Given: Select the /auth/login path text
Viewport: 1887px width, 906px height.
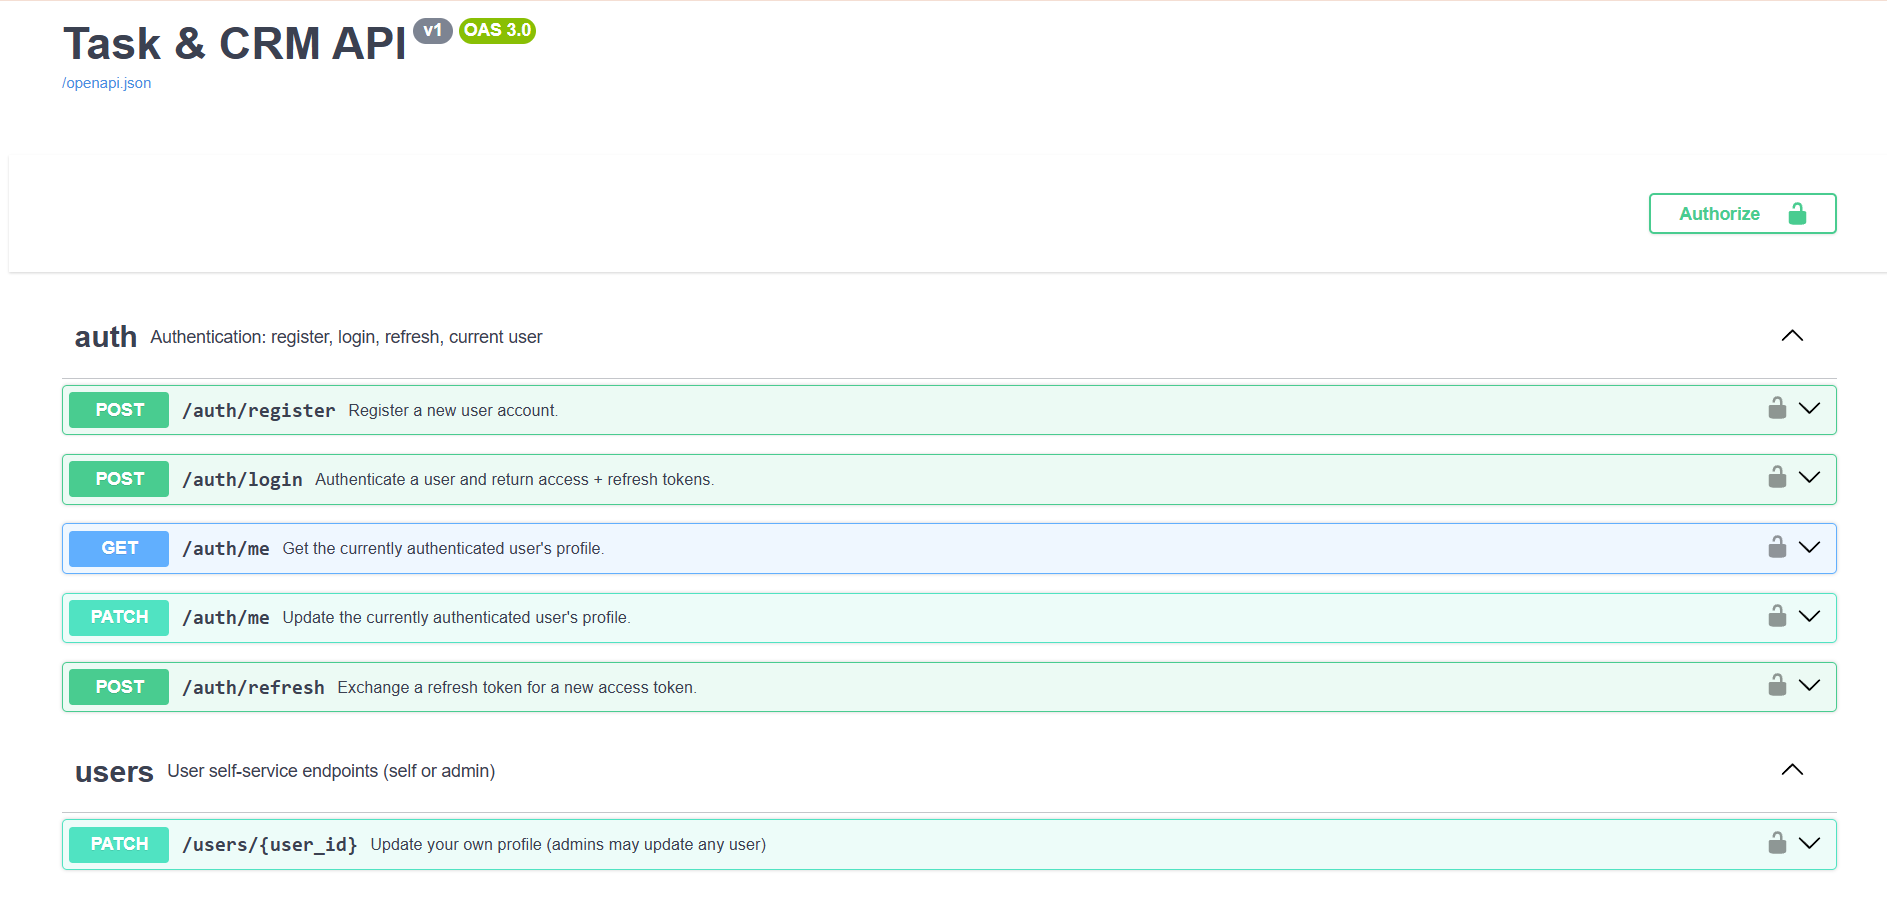Looking at the screenshot, I should click(242, 480).
